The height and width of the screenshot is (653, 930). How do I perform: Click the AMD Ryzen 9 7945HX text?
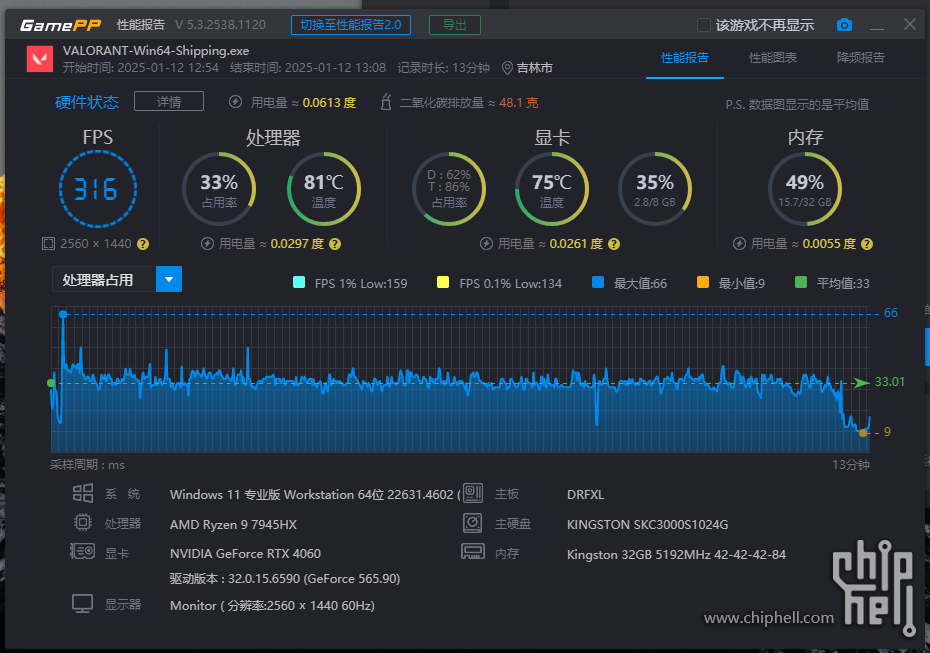(x=233, y=524)
